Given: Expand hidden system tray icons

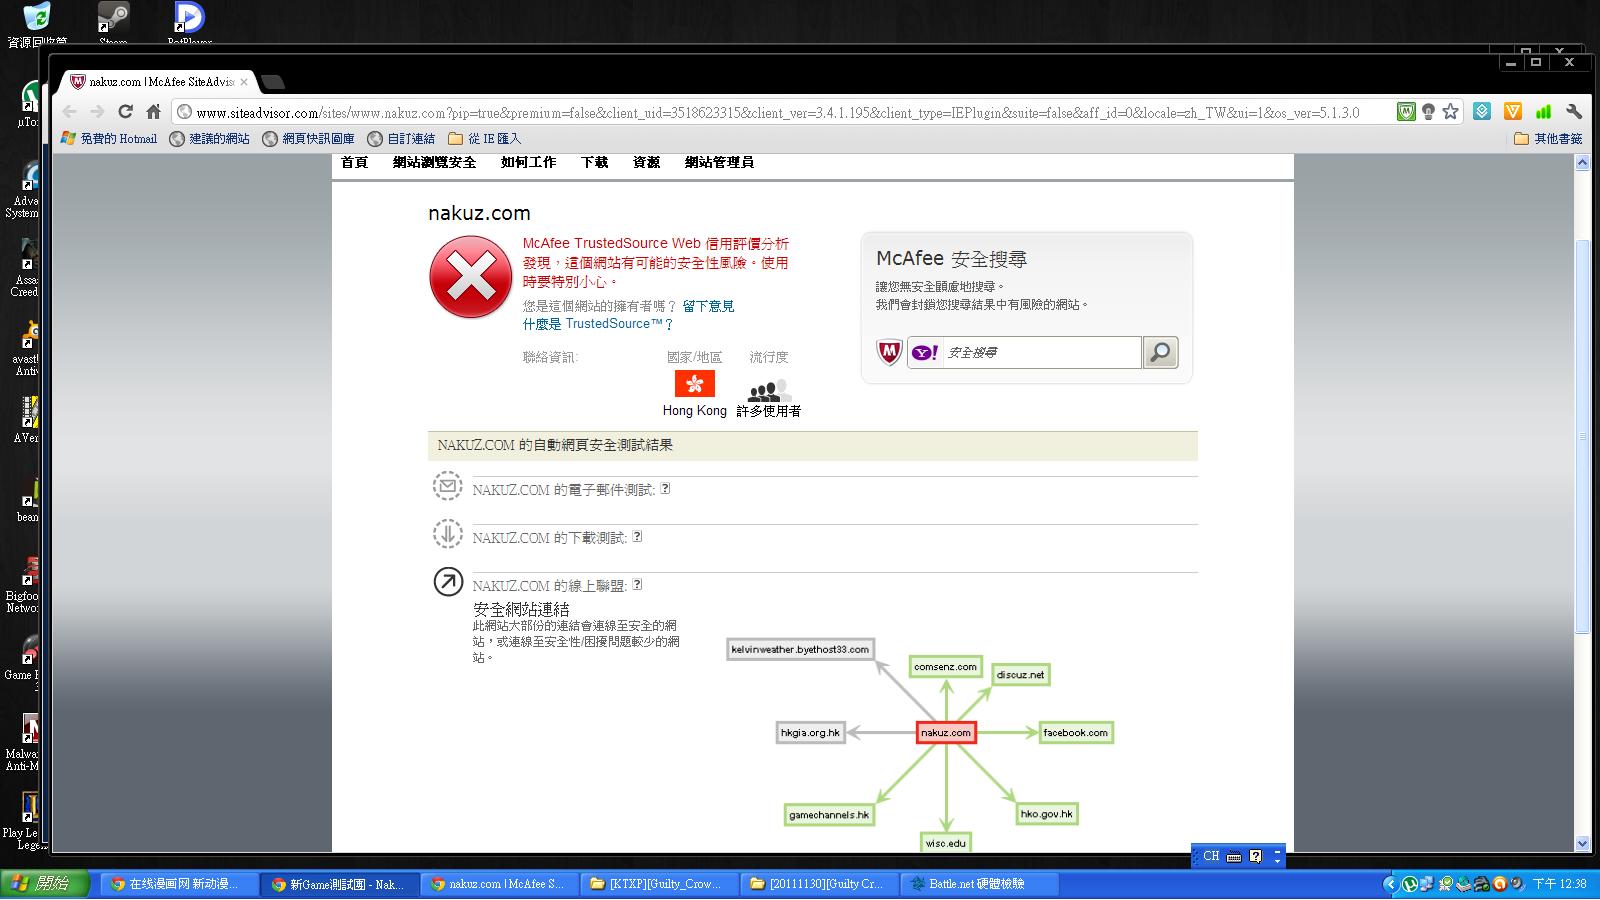Looking at the screenshot, I should point(1389,884).
